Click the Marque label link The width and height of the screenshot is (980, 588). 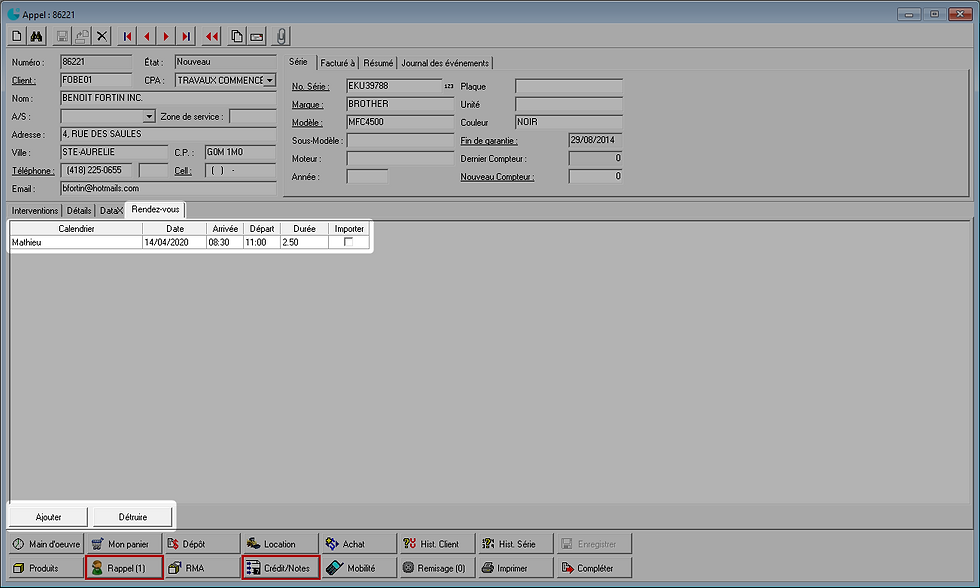tap(308, 104)
